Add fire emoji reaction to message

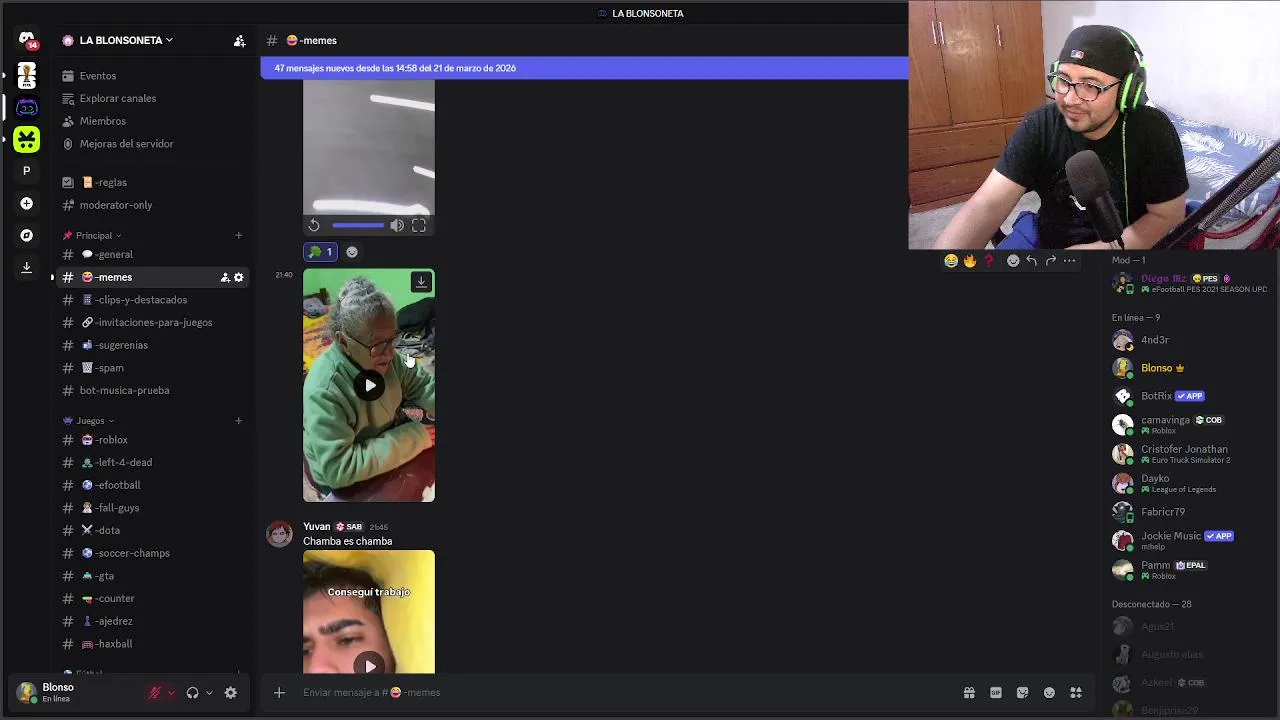click(x=970, y=261)
